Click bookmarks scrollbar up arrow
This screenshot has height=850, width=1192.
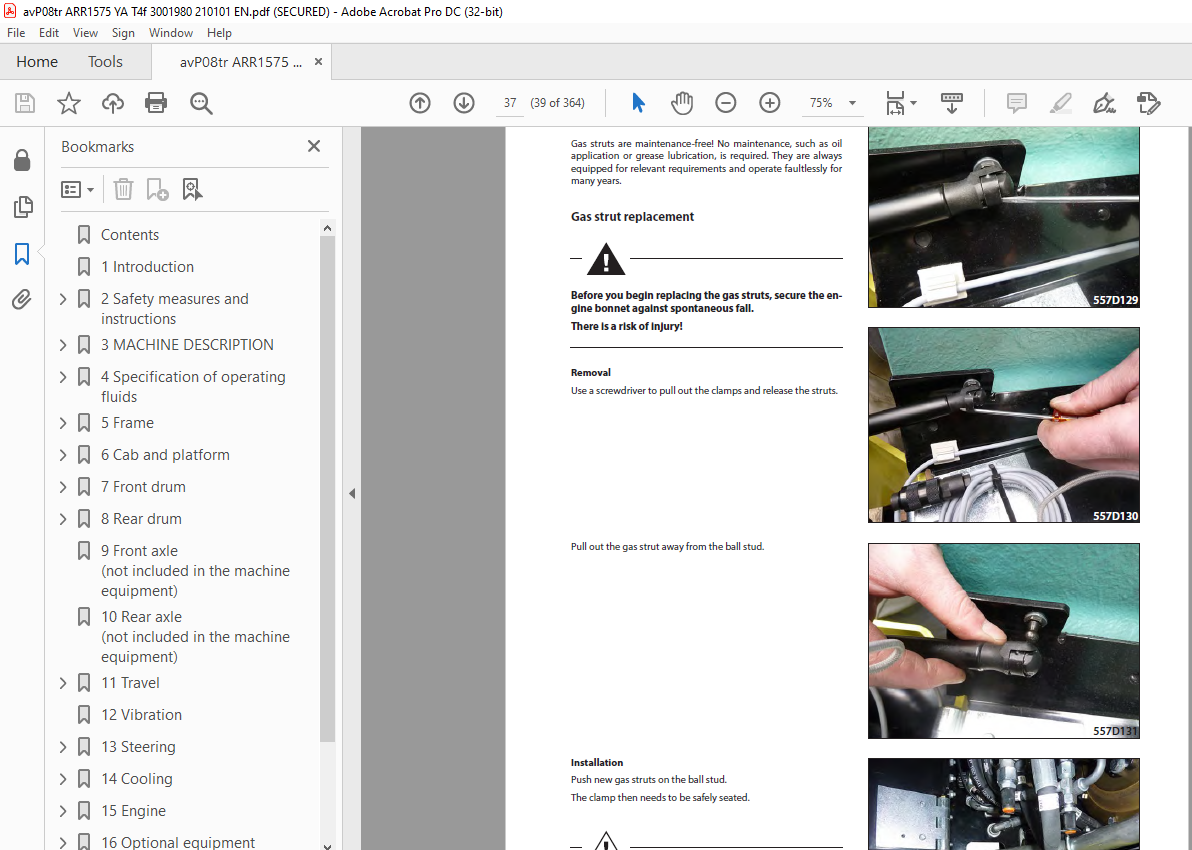pyautogui.click(x=328, y=228)
